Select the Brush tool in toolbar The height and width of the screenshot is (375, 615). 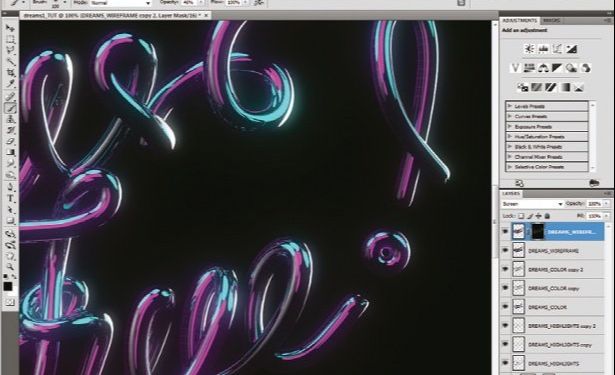tap(10, 108)
